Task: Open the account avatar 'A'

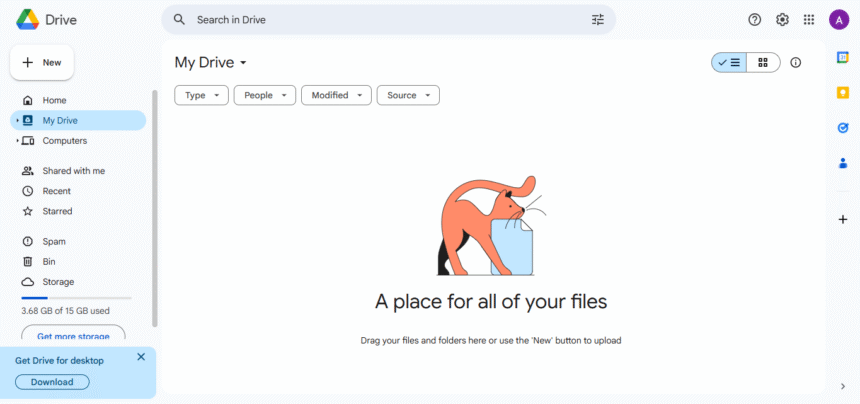Action: [839, 20]
